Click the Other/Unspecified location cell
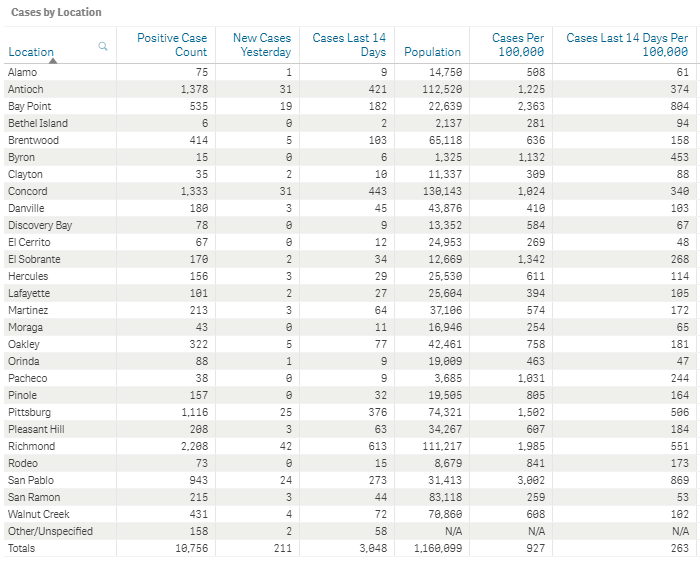Image resolution: width=700 pixels, height=564 pixels. (x=50, y=531)
